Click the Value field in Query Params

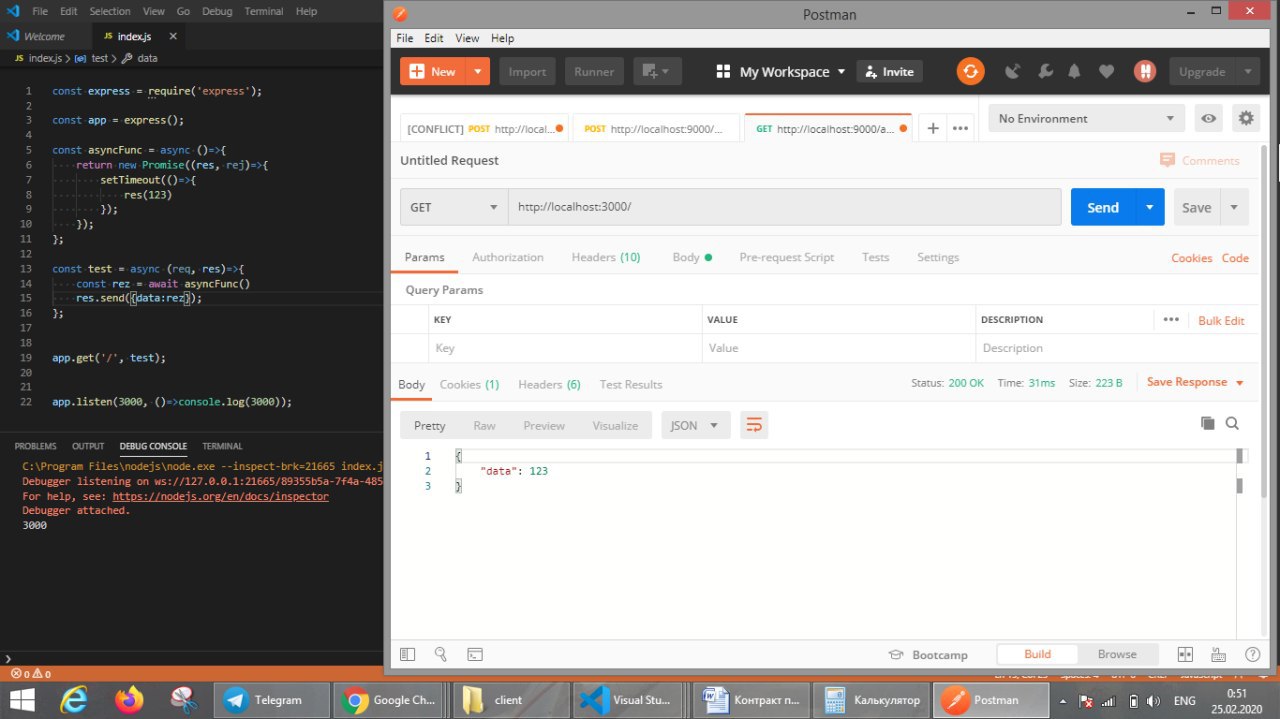tap(839, 348)
